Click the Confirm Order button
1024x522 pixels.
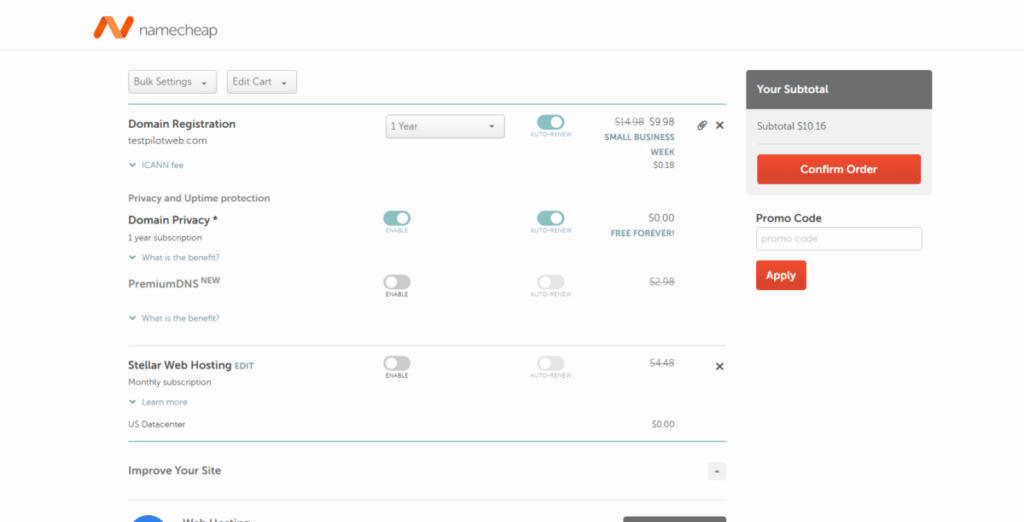pos(838,169)
